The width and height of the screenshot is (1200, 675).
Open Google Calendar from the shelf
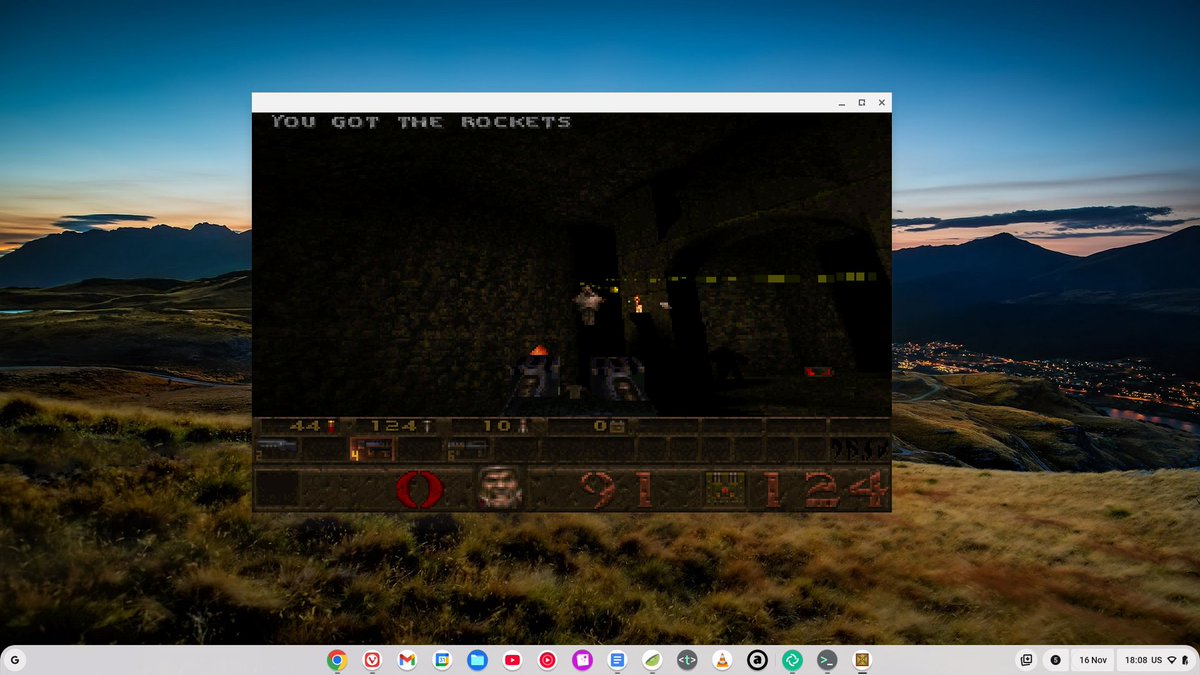click(x=443, y=659)
